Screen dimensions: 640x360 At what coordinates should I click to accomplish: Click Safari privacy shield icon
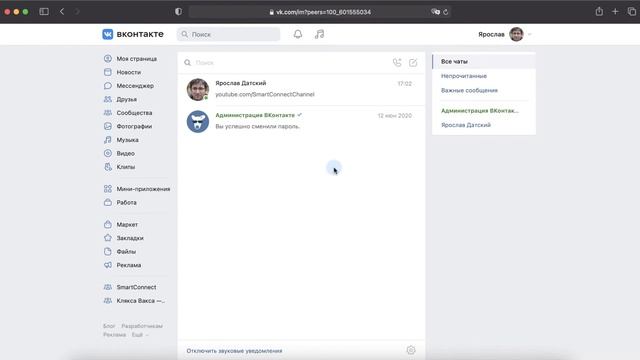pyautogui.click(x=178, y=12)
